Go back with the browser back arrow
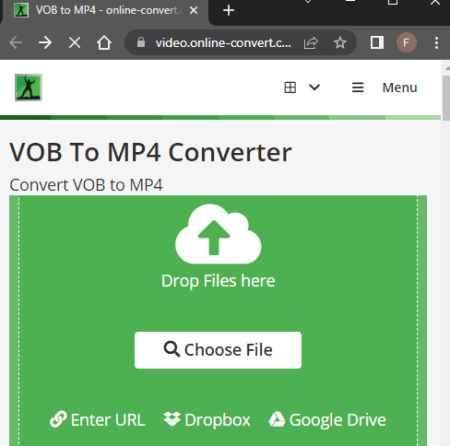Image resolution: width=450 pixels, height=446 pixels. coord(16,43)
